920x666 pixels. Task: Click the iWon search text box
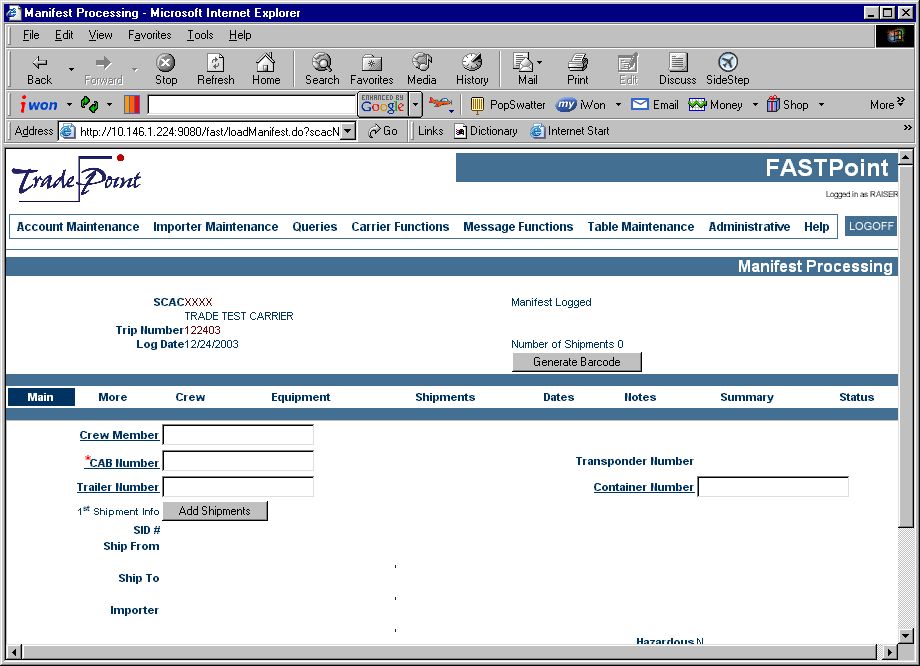pos(252,105)
